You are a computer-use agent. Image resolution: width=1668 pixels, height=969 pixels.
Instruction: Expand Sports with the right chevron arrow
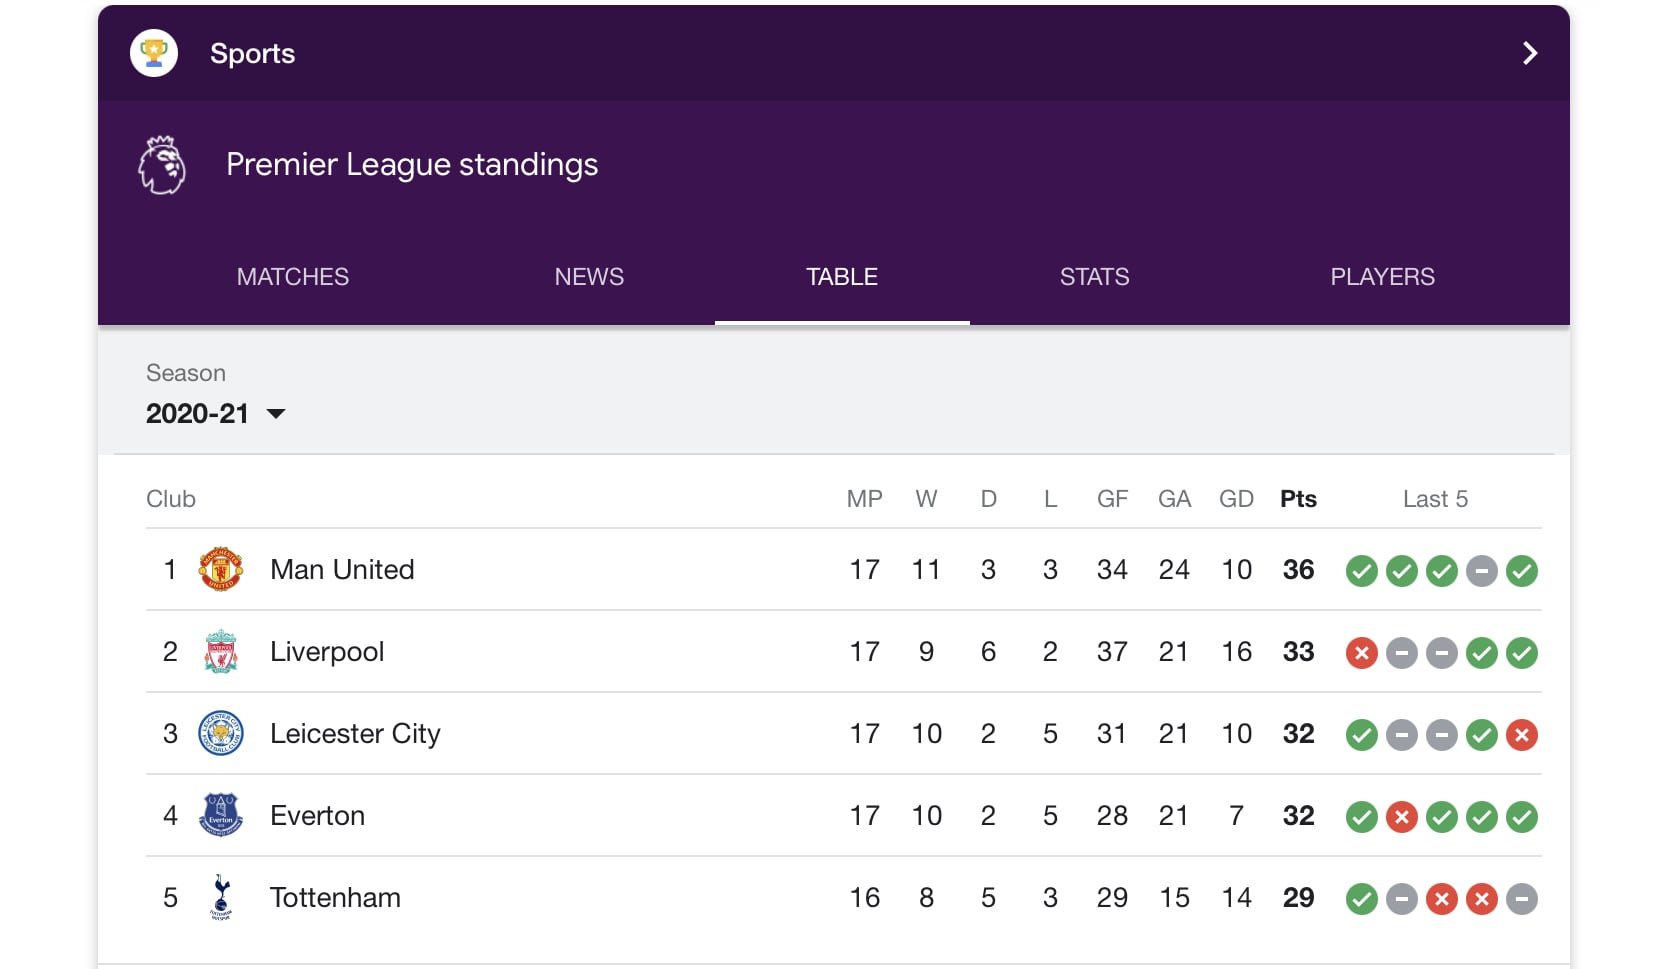click(x=1529, y=53)
